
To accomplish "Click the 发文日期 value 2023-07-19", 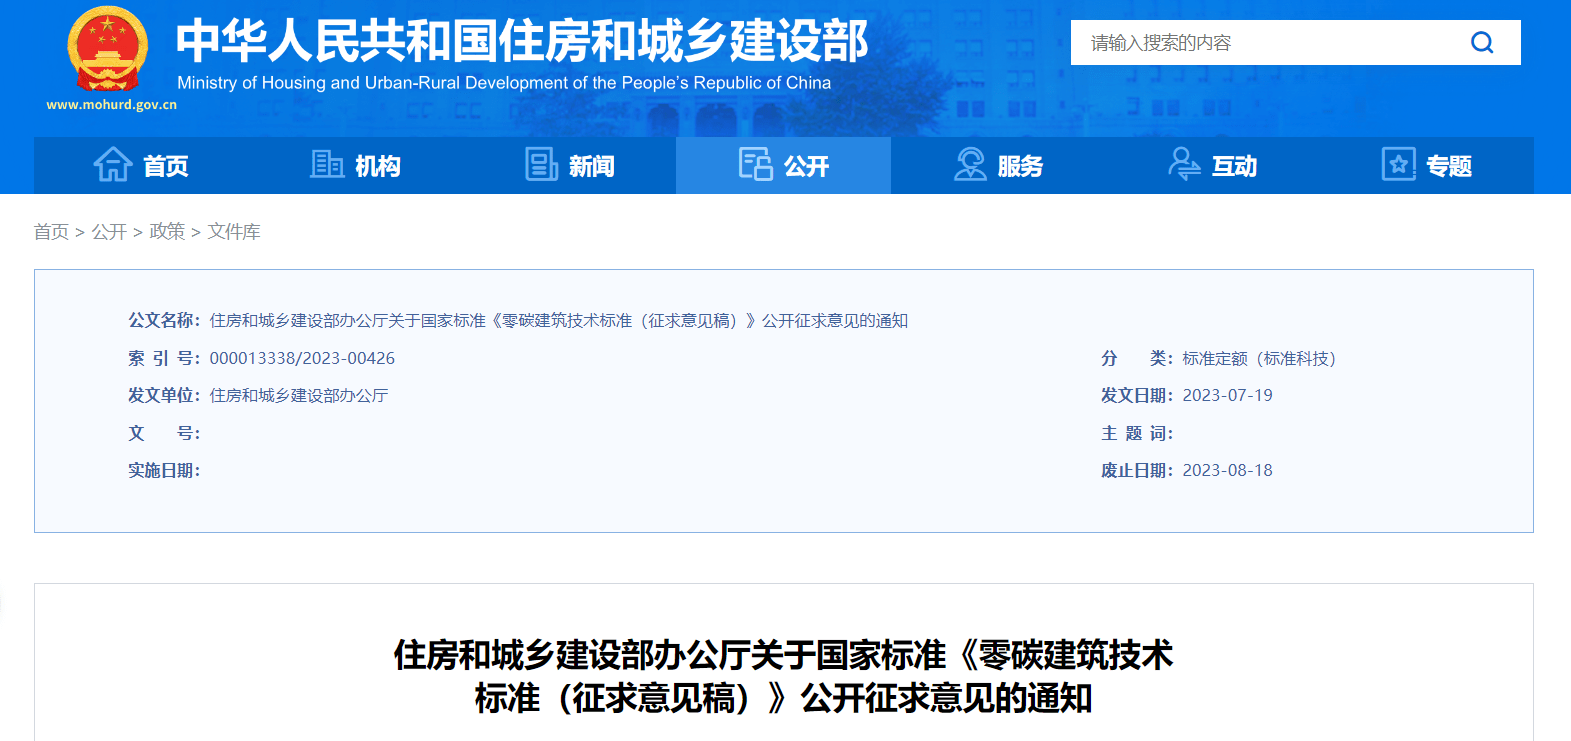I will pyautogui.click(x=1227, y=395).
